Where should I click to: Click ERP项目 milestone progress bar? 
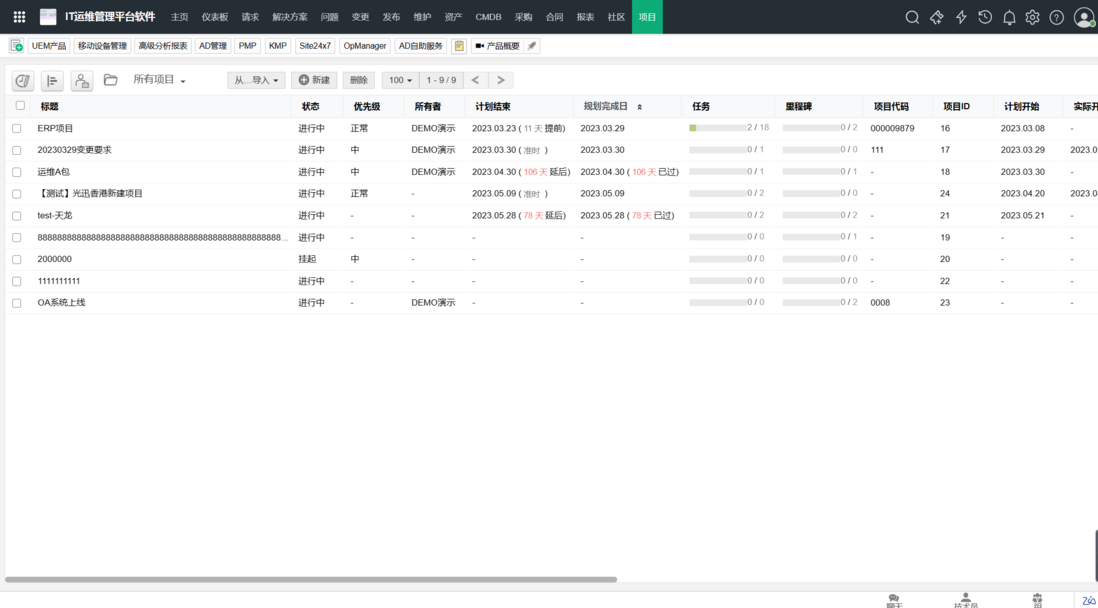811,128
